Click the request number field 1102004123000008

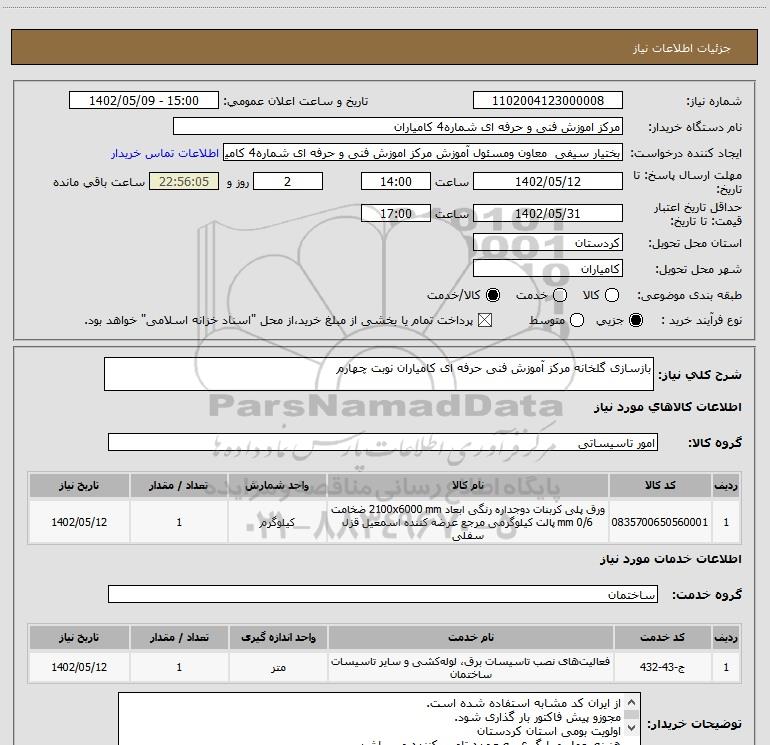click(548, 101)
